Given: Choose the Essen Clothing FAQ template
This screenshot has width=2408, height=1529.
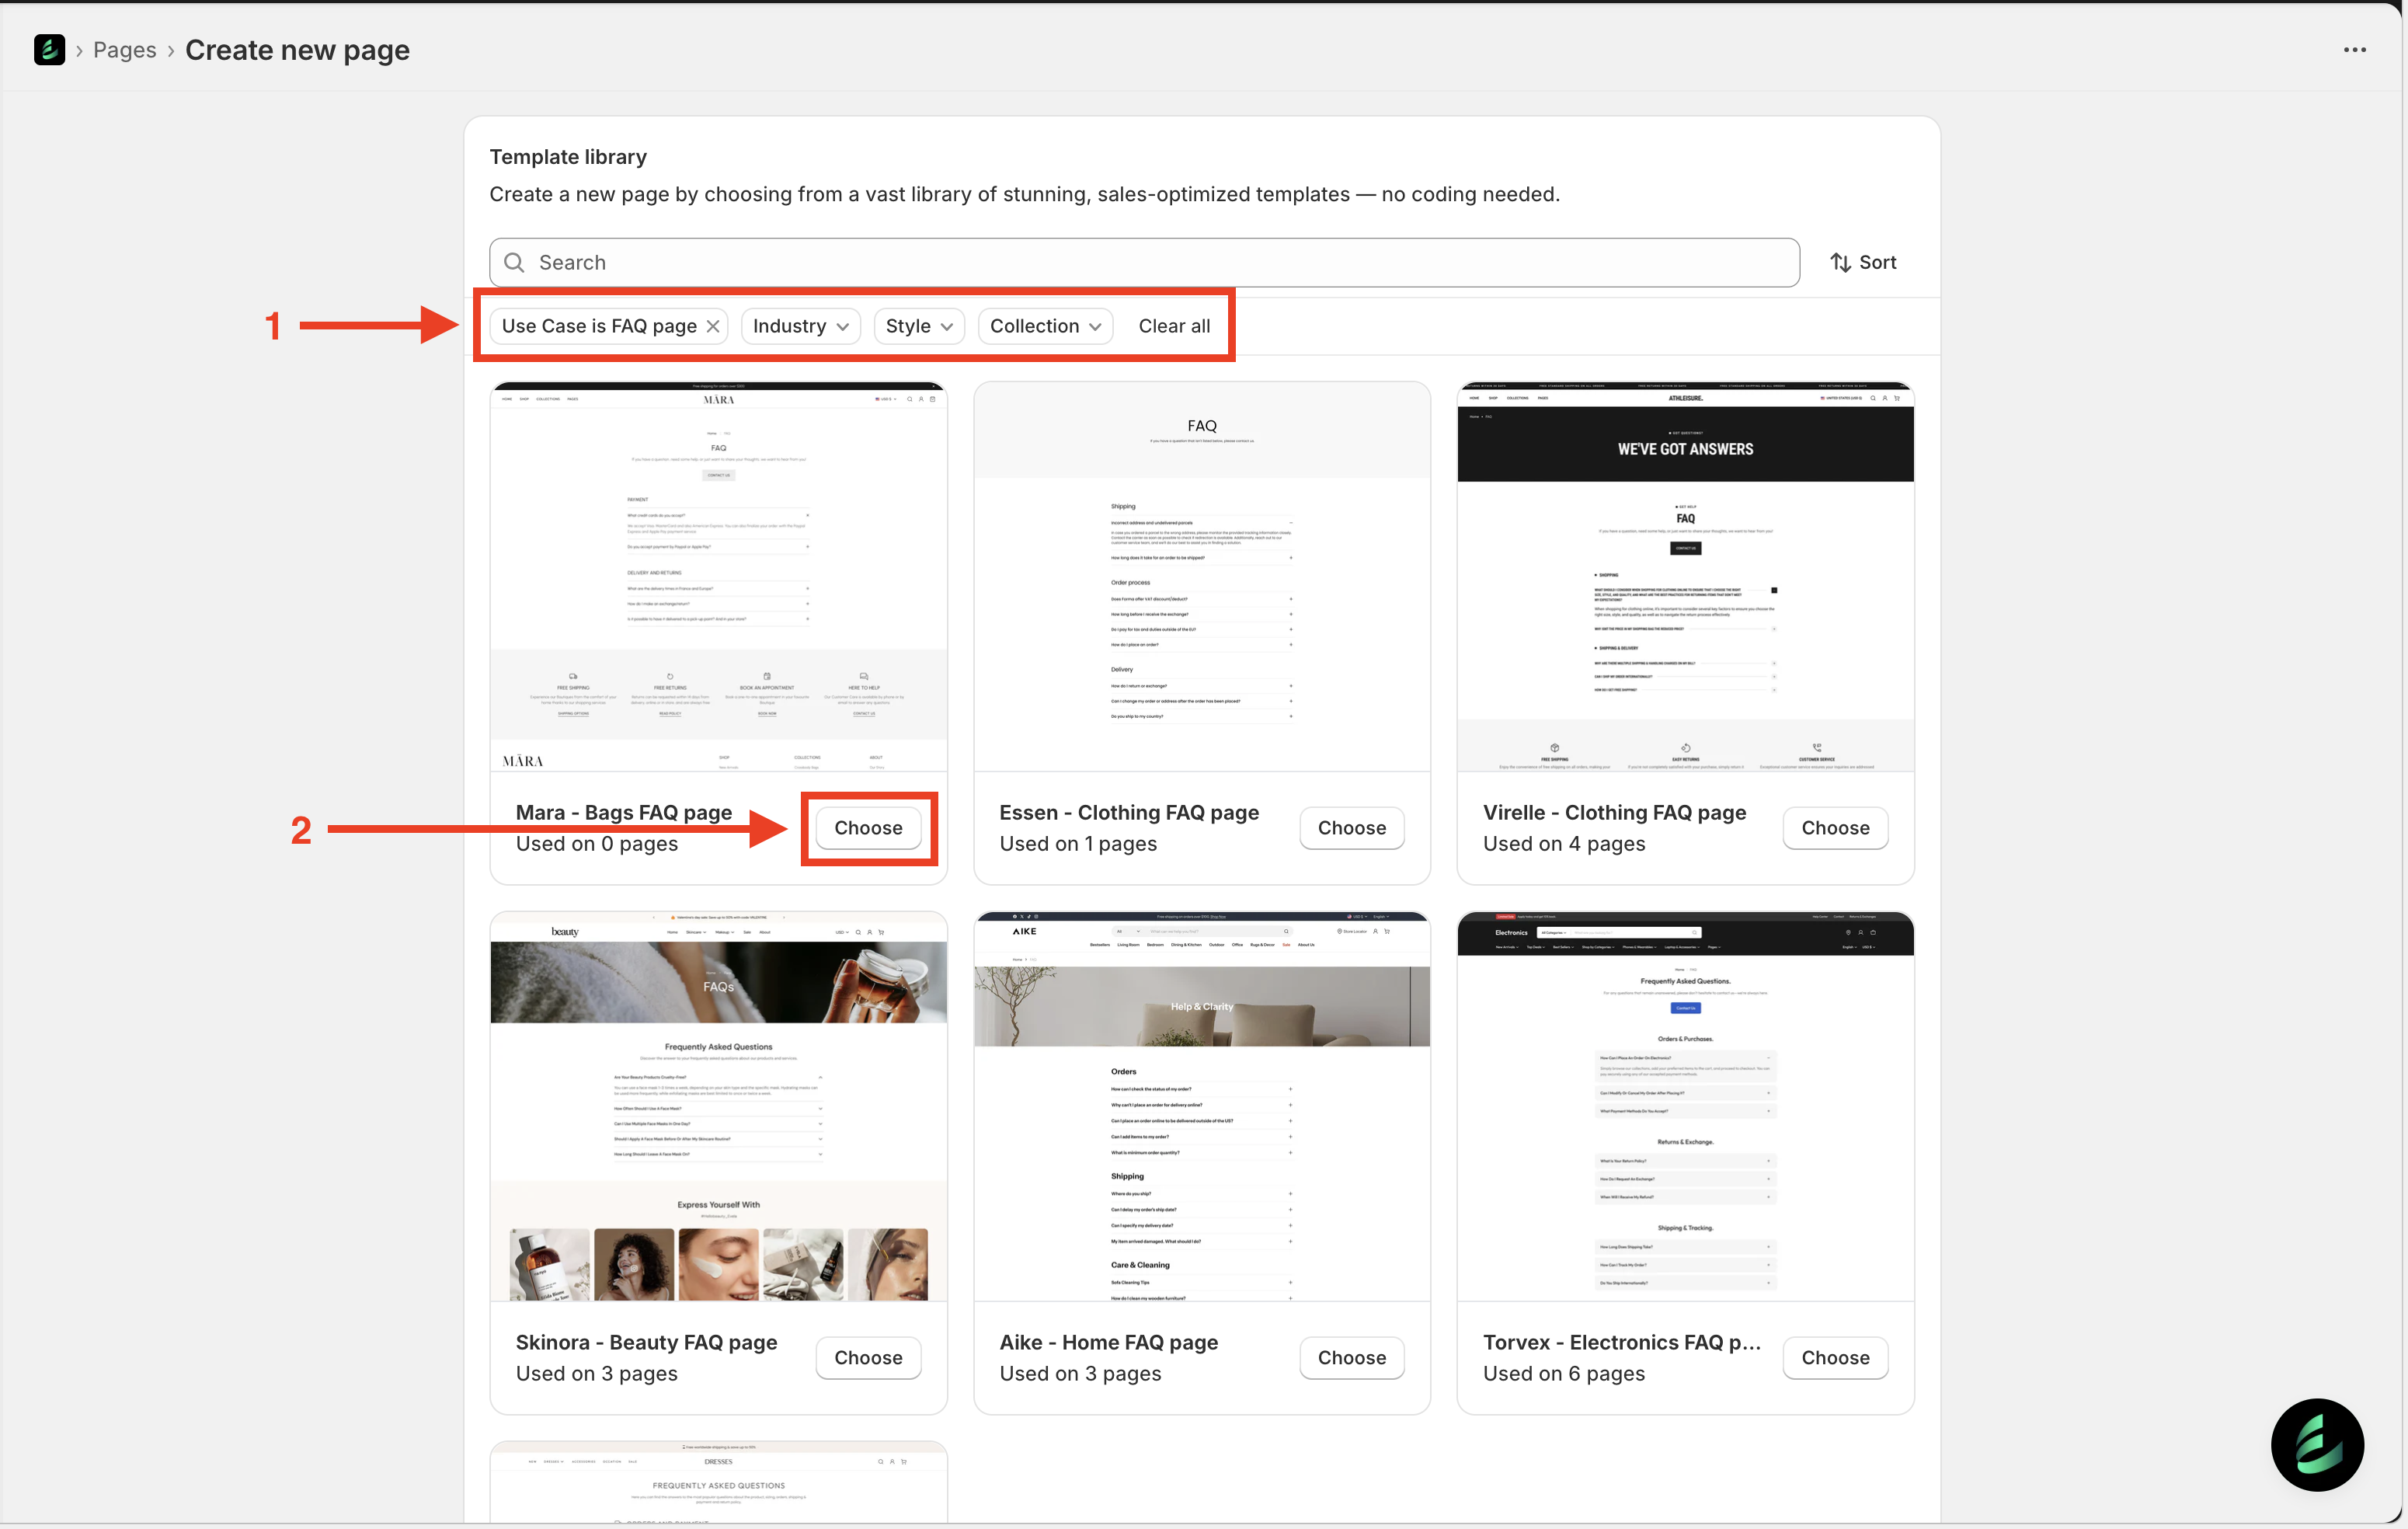Looking at the screenshot, I should click(x=1351, y=828).
